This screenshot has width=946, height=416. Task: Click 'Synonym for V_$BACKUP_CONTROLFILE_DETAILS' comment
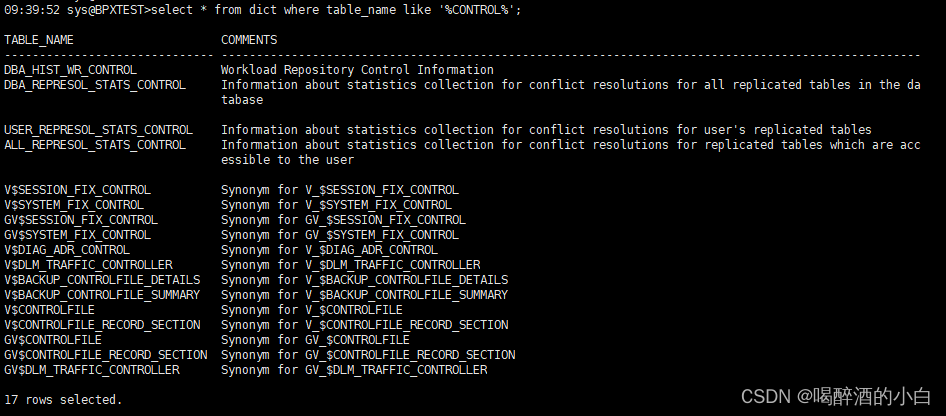[364, 280]
